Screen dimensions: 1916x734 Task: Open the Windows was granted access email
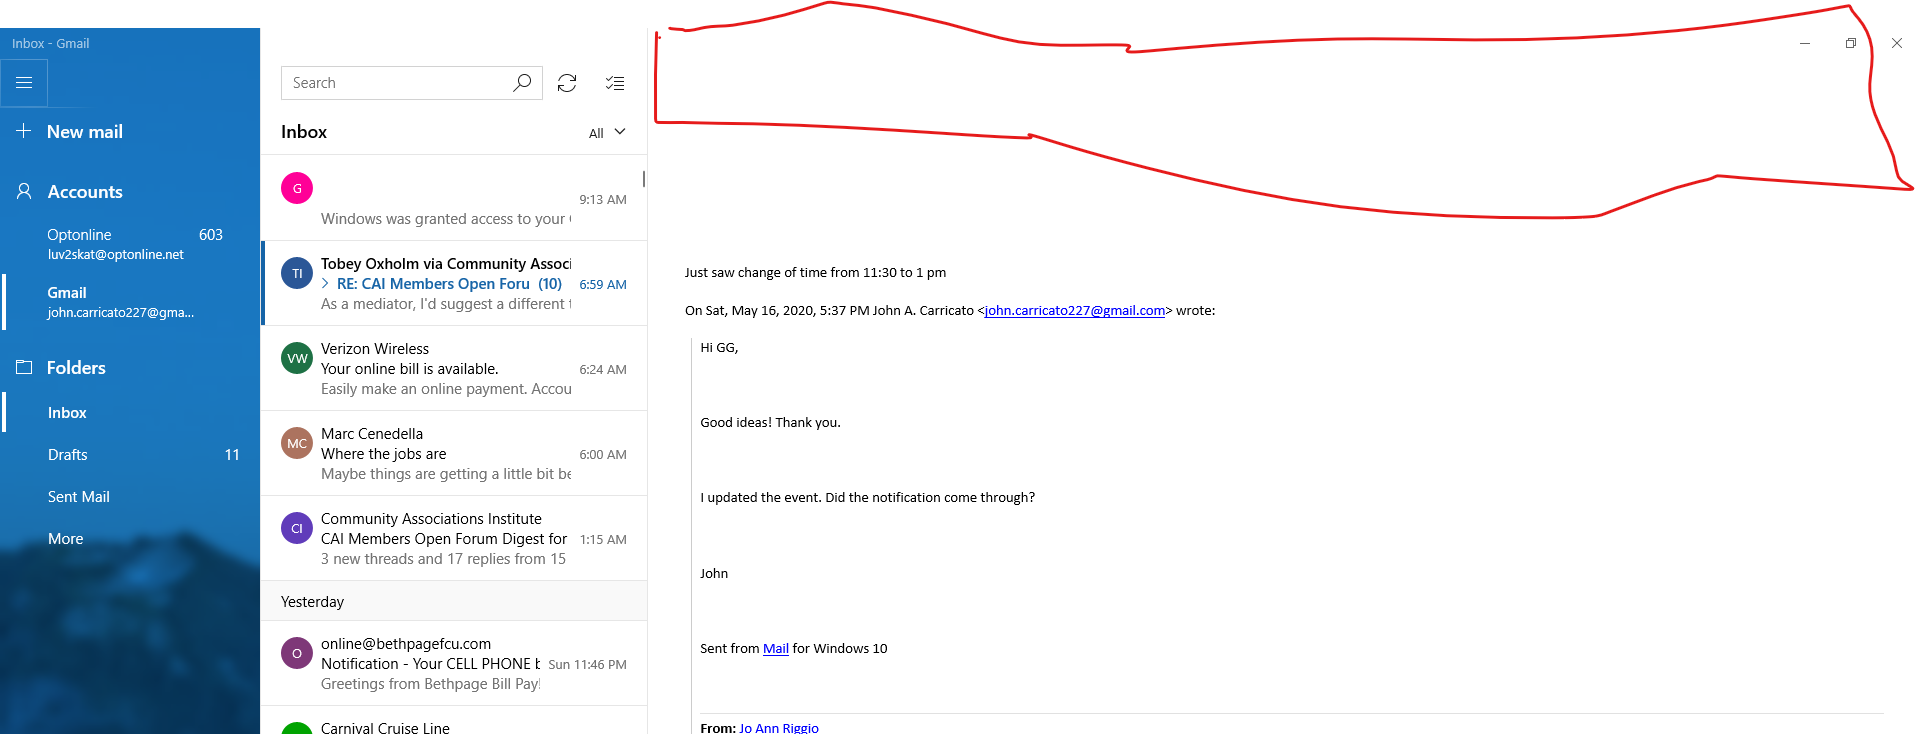tap(454, 198)
